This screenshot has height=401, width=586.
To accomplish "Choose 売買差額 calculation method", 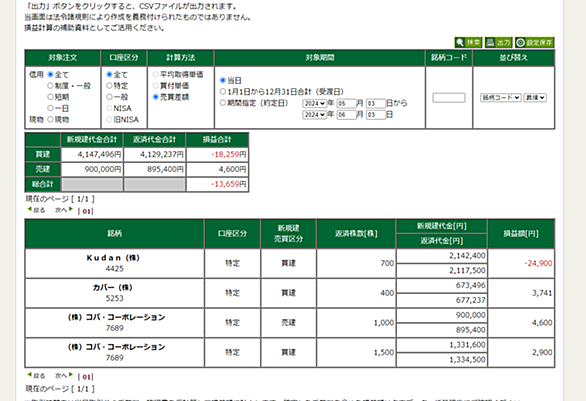I will (156, 97).
